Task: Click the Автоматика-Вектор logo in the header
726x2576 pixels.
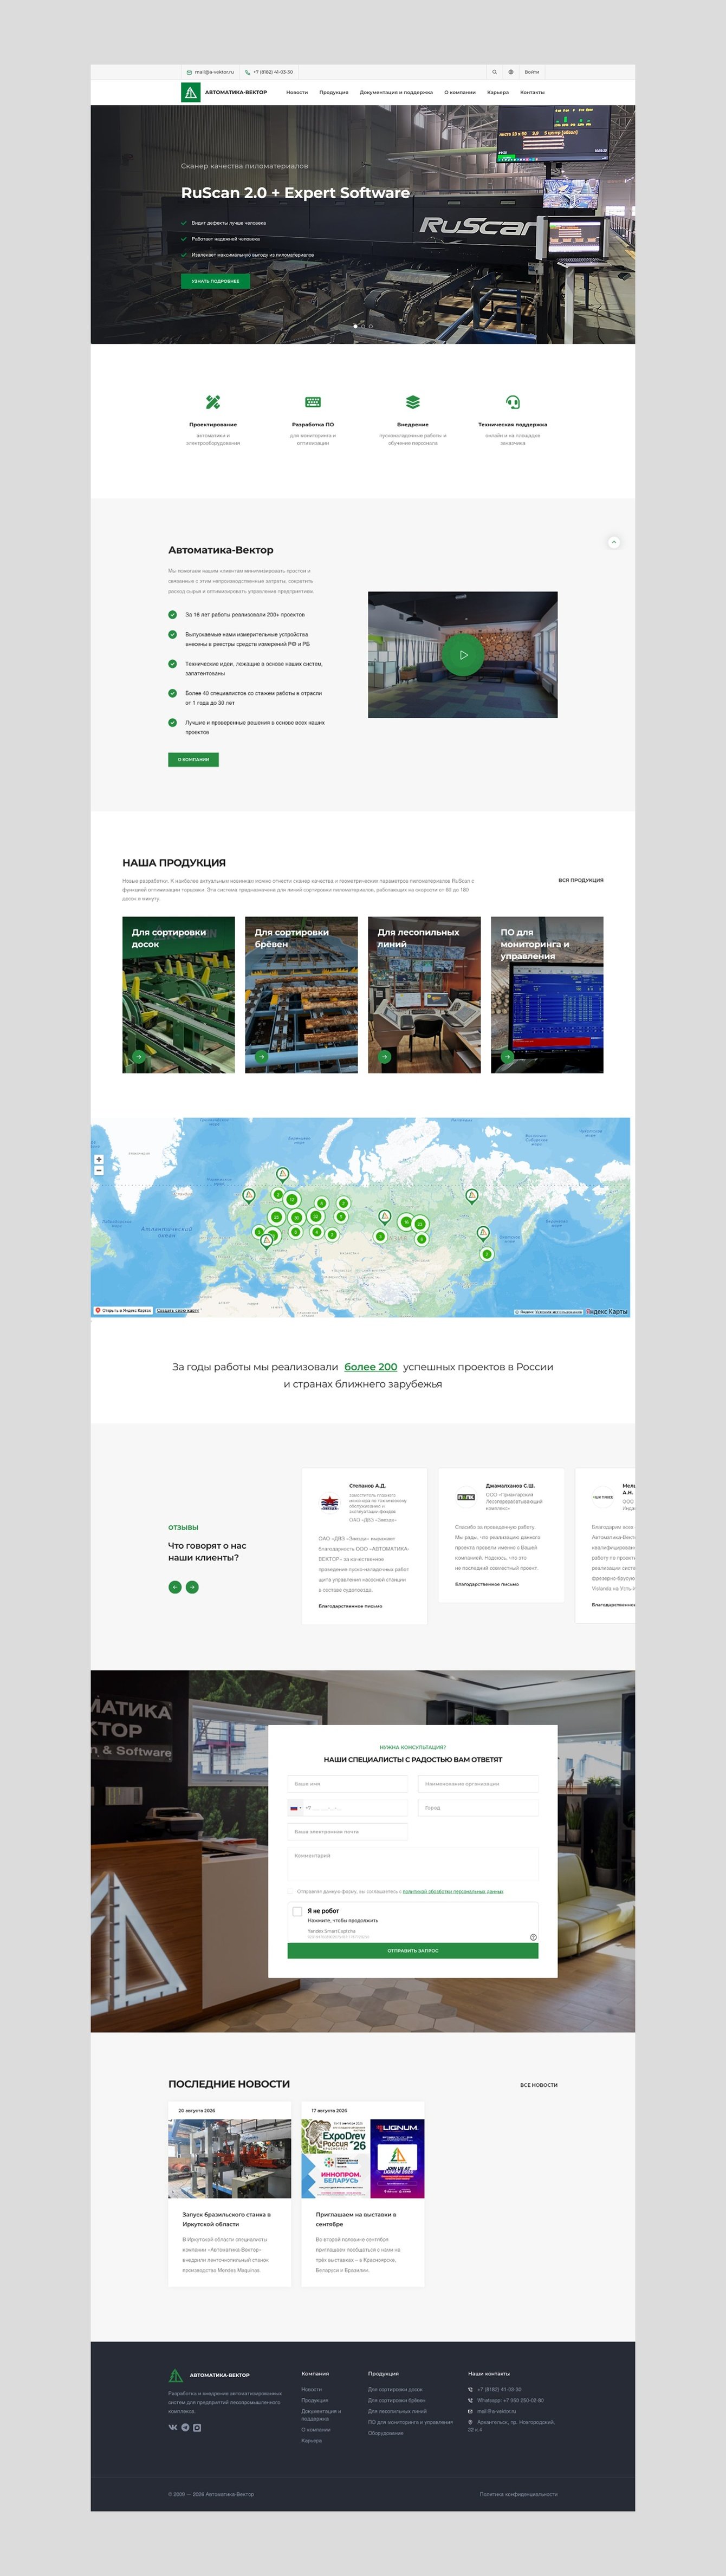Action: point(224,92)
